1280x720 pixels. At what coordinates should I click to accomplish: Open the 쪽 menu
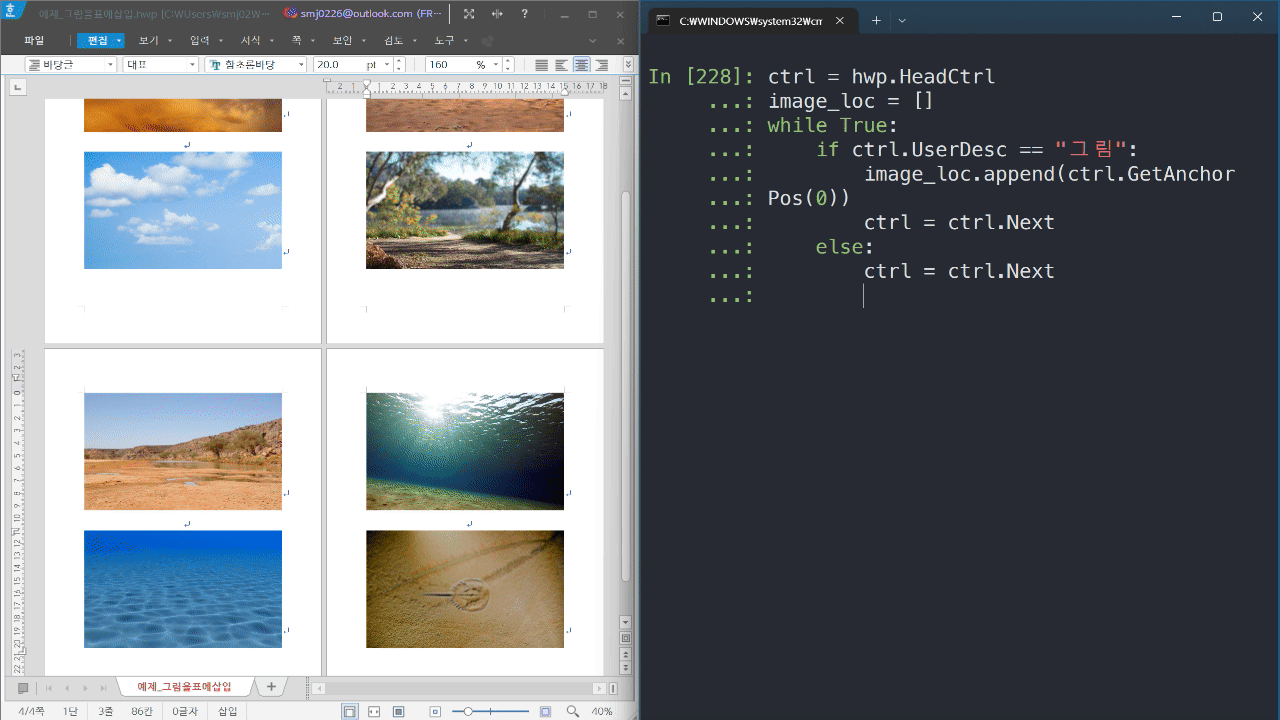[x=296, y=40]
